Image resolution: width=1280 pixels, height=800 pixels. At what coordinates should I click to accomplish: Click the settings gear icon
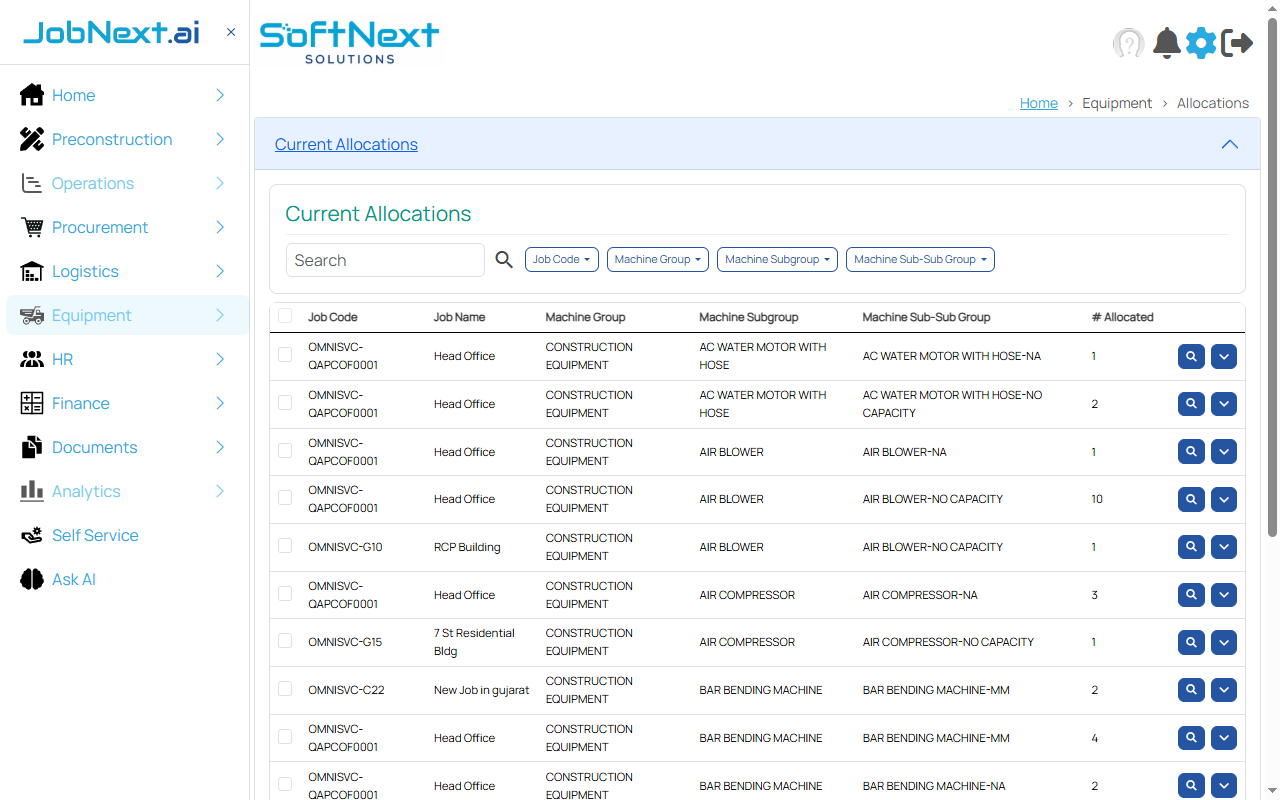(1200, 42)
